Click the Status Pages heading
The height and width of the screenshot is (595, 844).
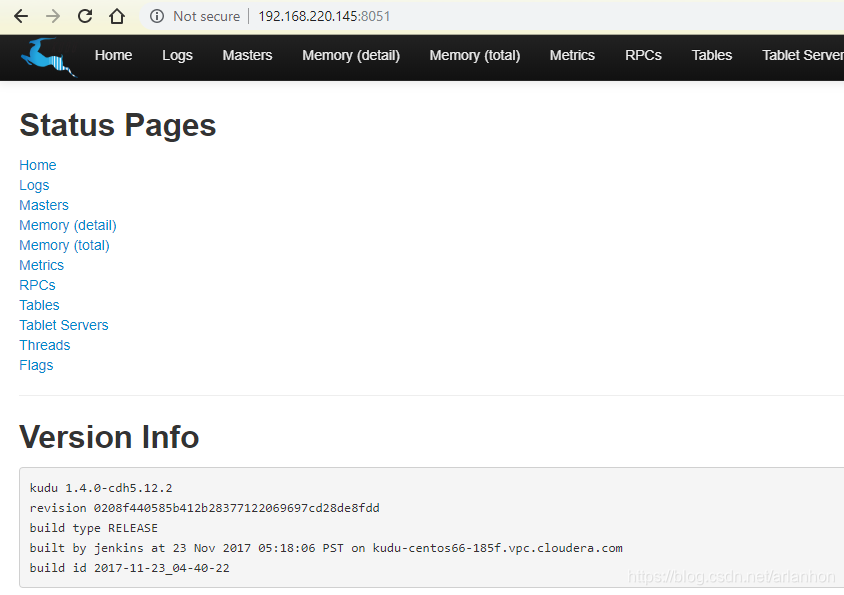point(117,125)
